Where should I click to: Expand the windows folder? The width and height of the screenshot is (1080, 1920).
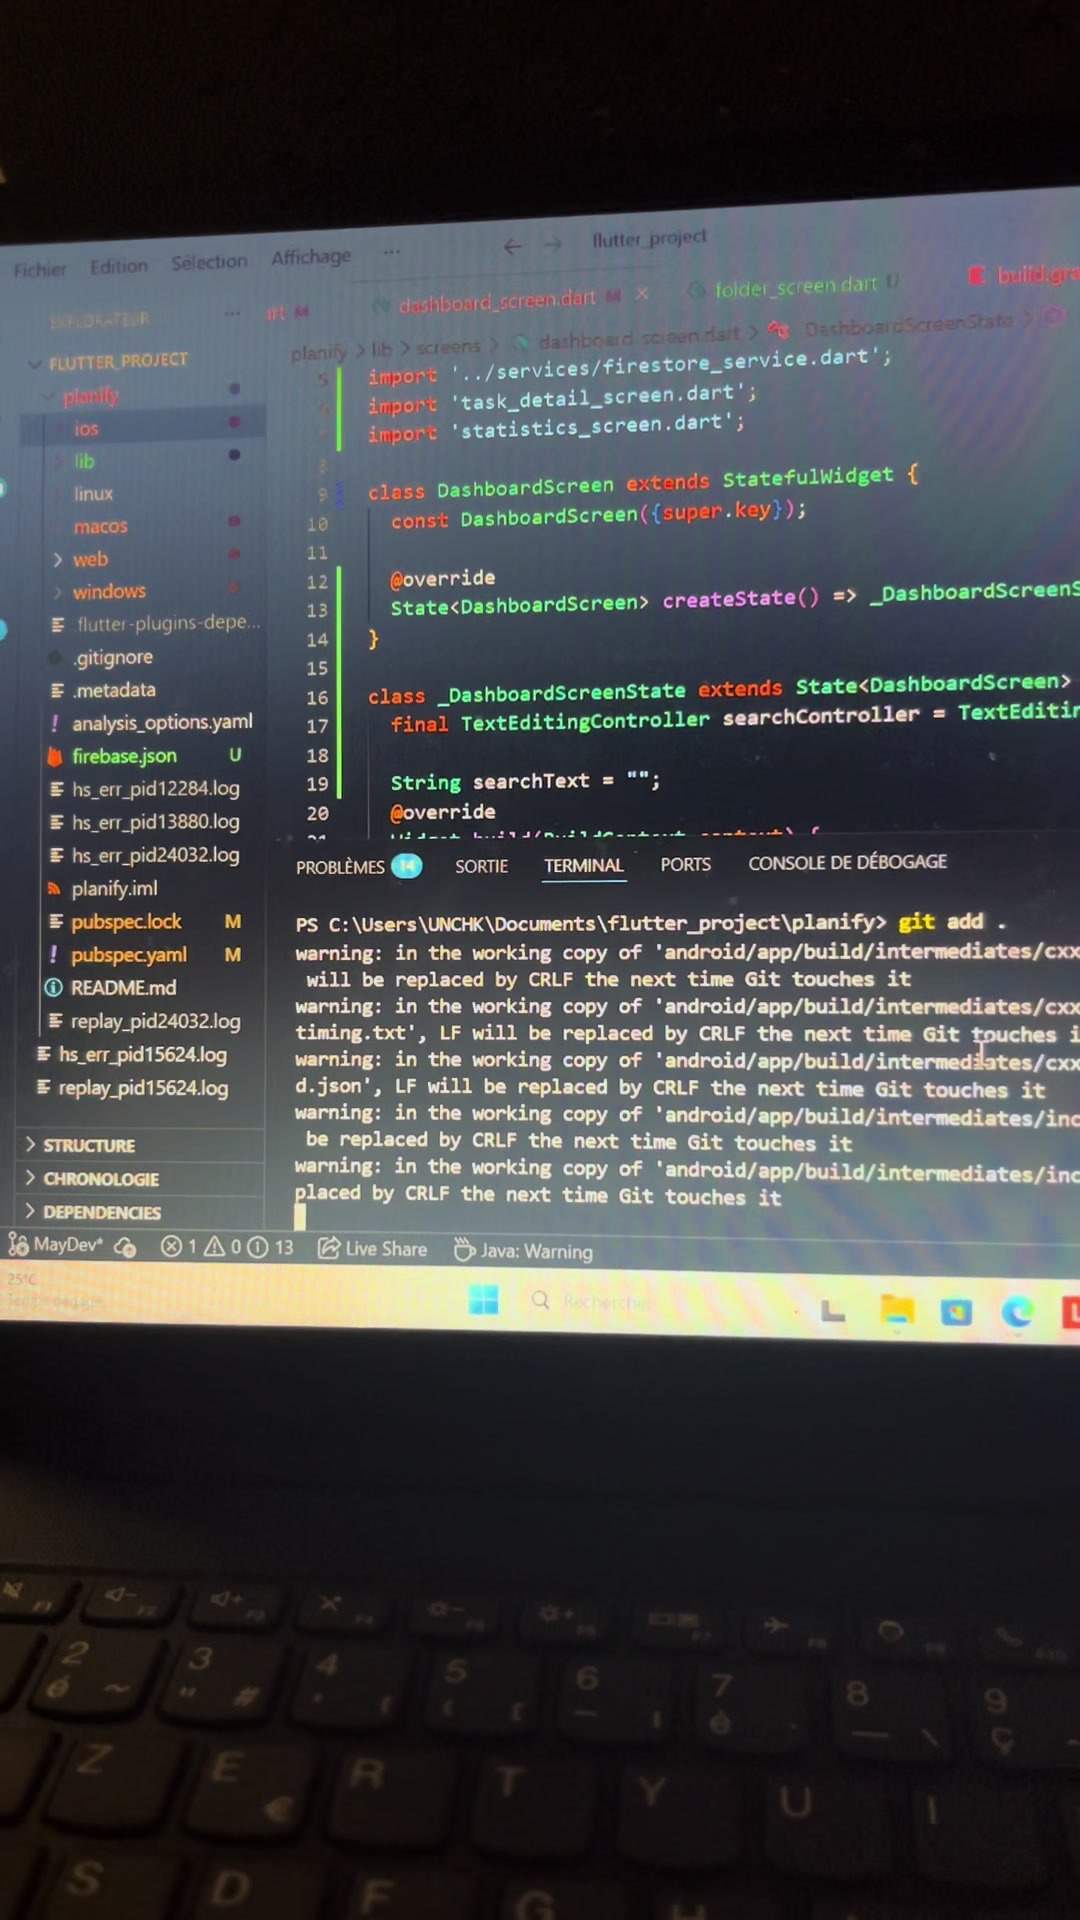(58, 593)
